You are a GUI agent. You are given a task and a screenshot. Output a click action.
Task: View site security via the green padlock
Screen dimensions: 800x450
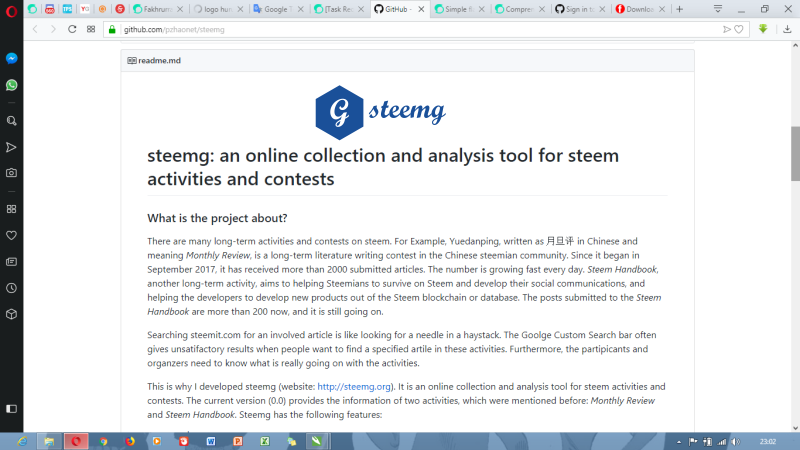tap(112, 30)
